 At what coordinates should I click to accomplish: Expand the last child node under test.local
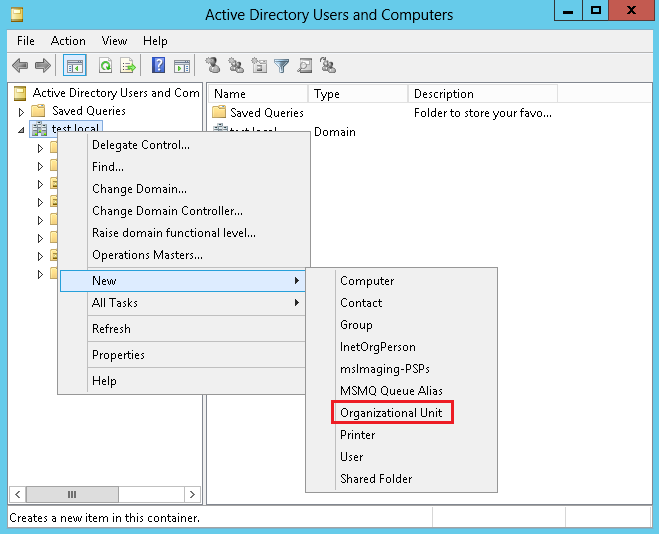pos(40,274)
